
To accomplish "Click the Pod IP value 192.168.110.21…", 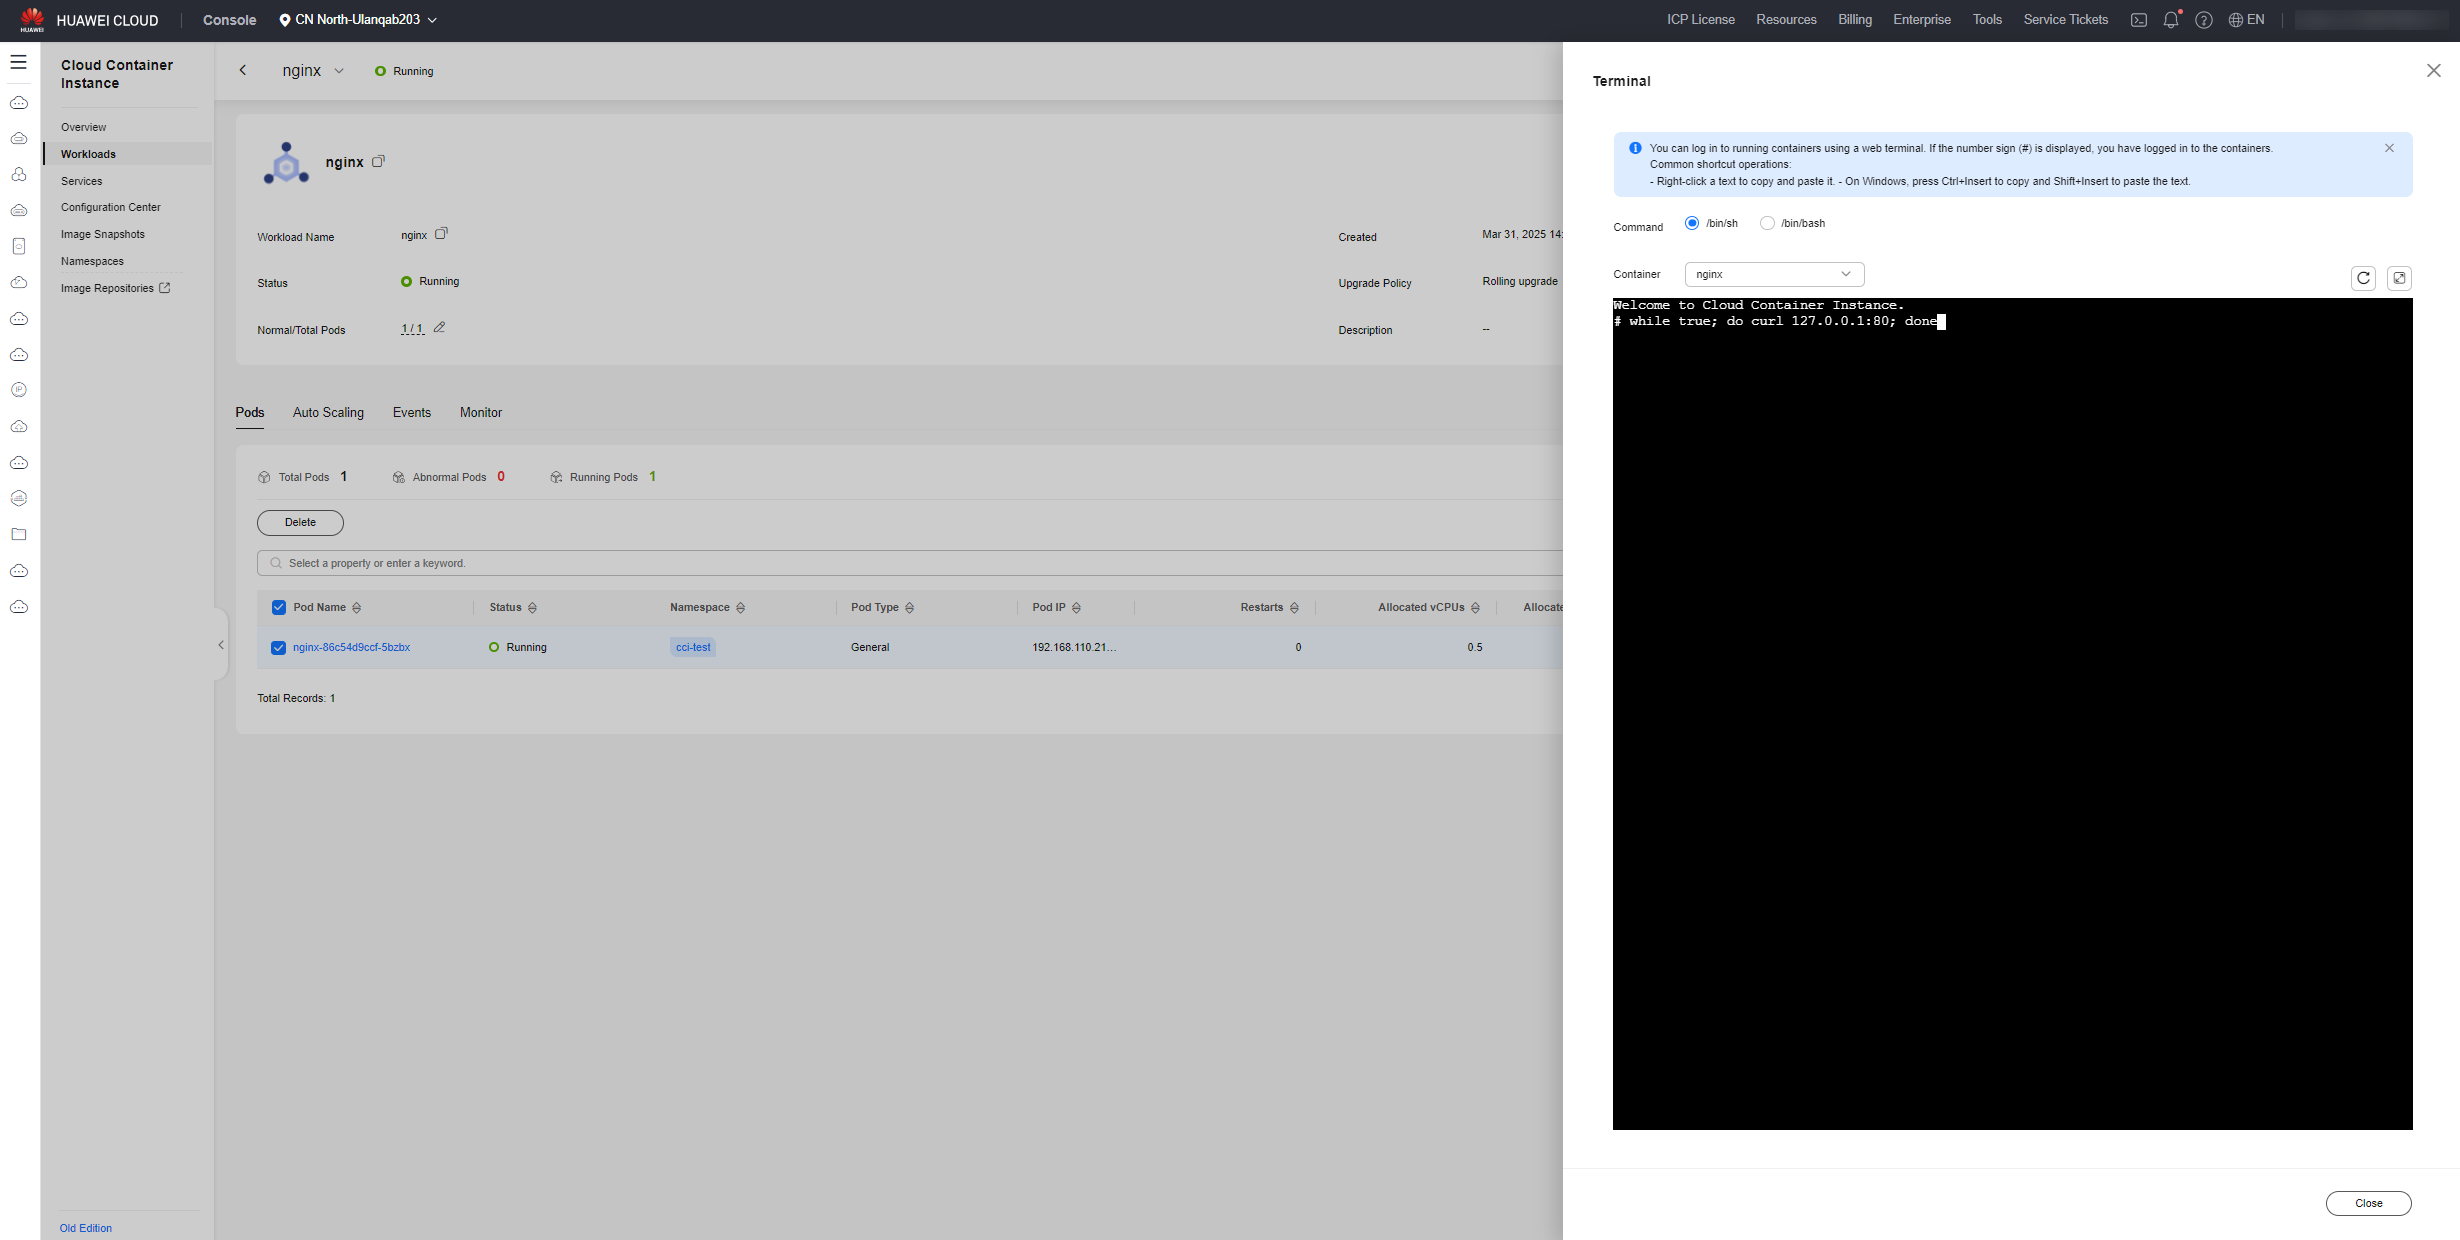I will 1074,648.
